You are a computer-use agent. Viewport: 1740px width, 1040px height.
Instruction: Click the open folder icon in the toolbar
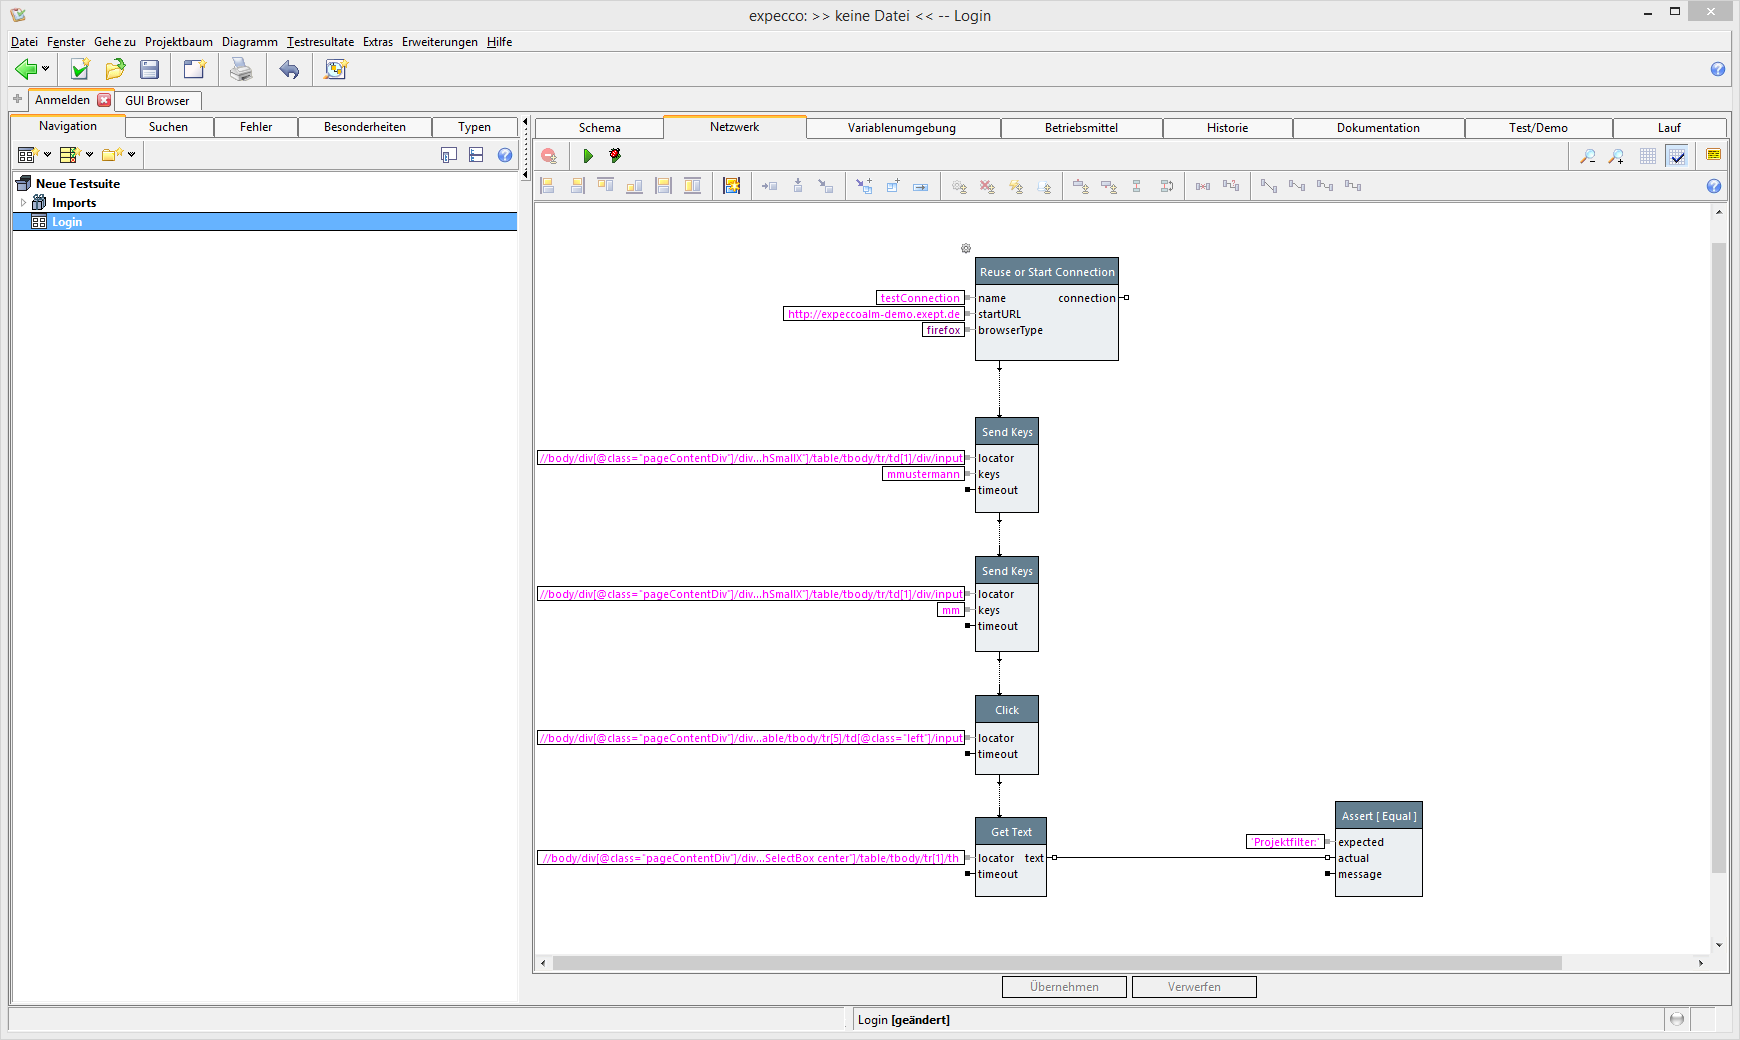pos(115,69)
